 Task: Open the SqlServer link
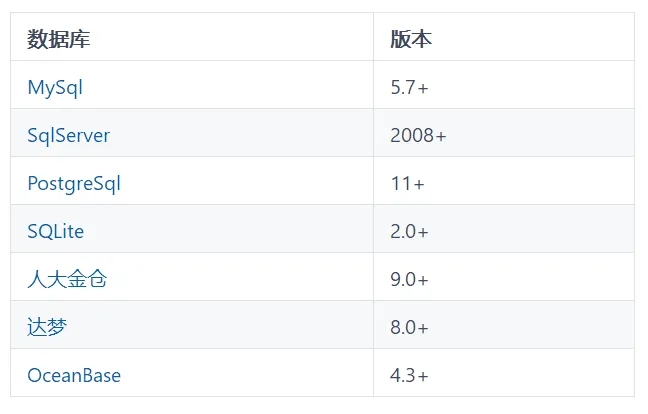tap(69, 136)
